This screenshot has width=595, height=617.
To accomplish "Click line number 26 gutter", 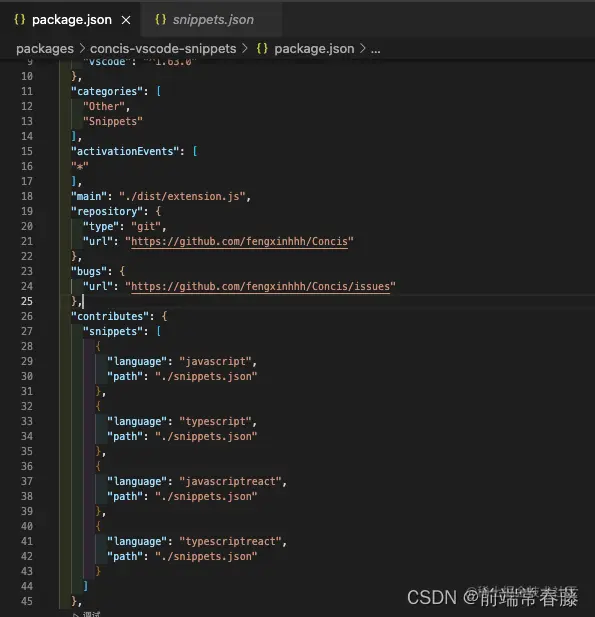I will (27, 316).
